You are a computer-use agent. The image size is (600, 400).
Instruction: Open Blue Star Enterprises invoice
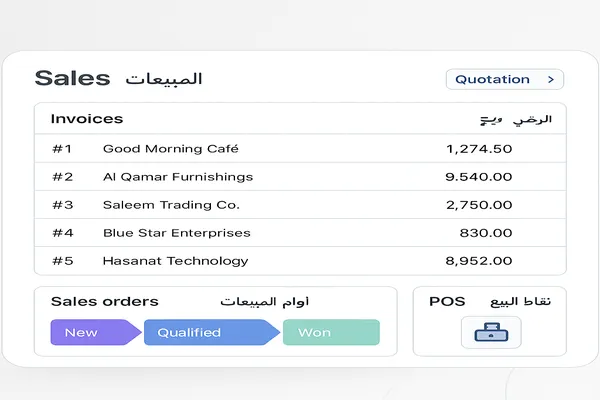[176, 233]
